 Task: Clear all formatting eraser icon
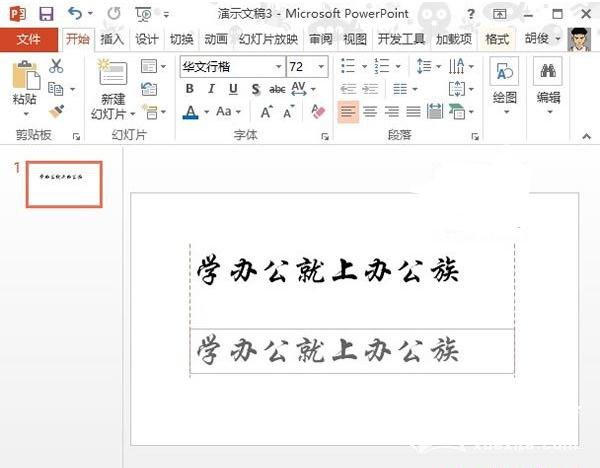point(318,112)
